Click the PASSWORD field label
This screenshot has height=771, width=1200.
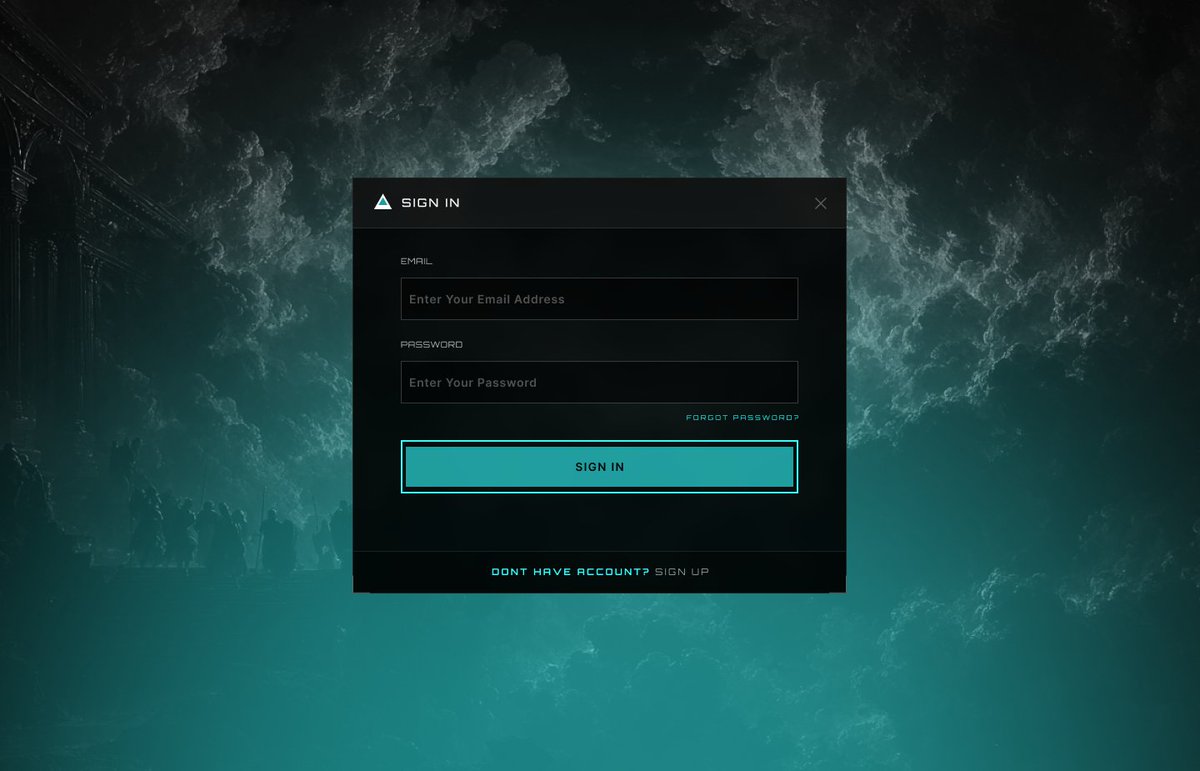pos(431,344)
